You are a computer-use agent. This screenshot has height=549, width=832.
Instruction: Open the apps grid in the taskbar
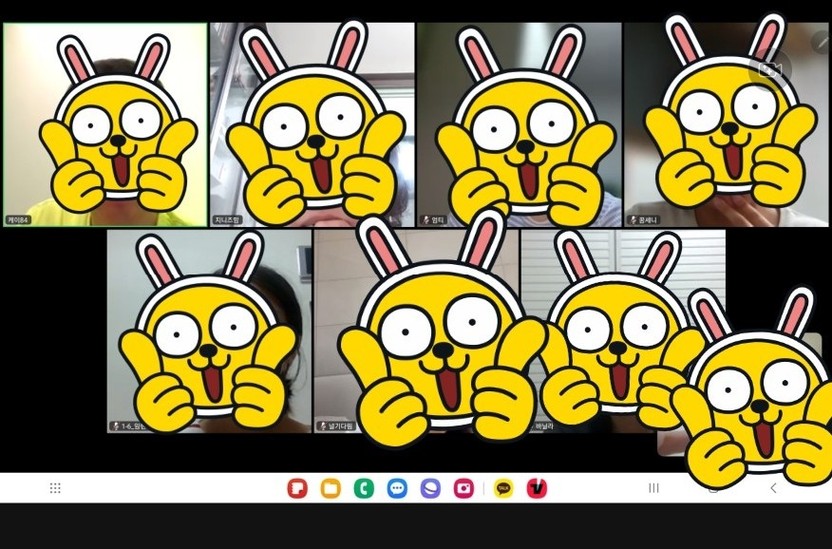(55, 488)
